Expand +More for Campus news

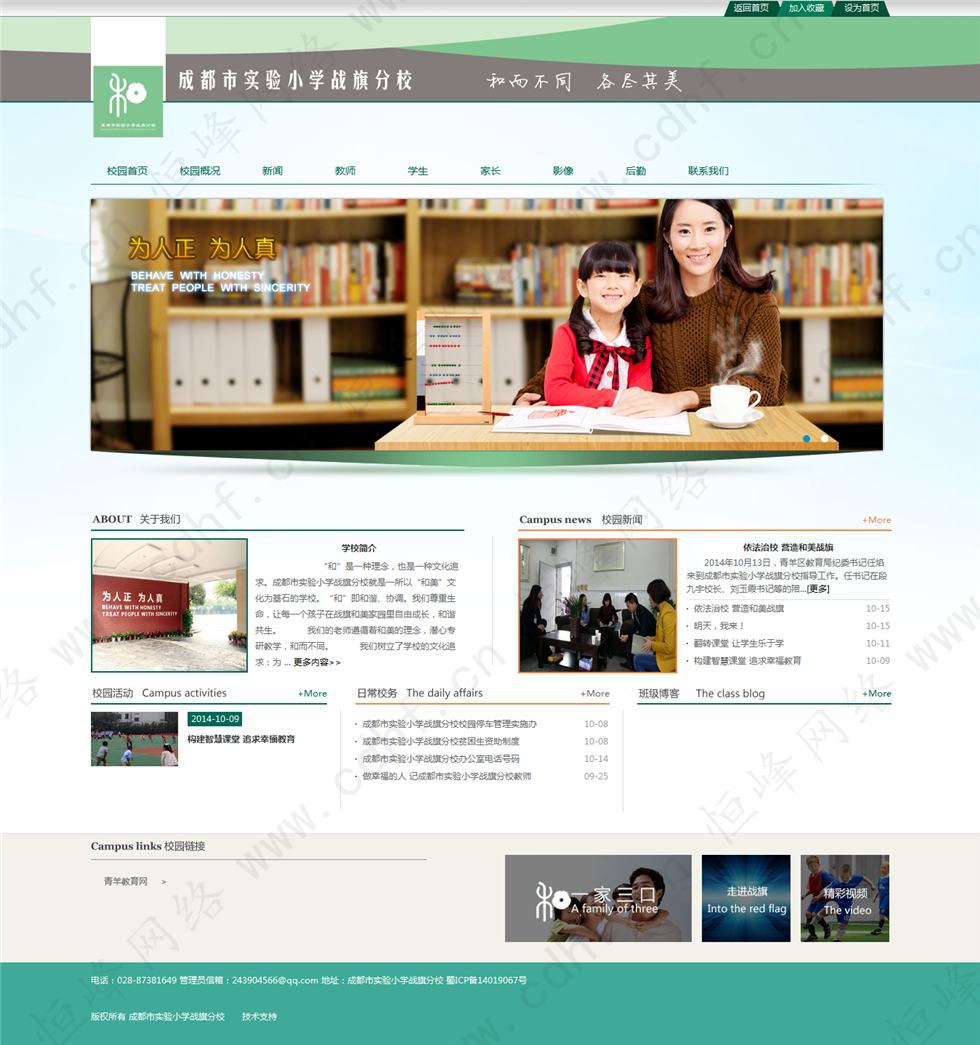coord(876,520)
